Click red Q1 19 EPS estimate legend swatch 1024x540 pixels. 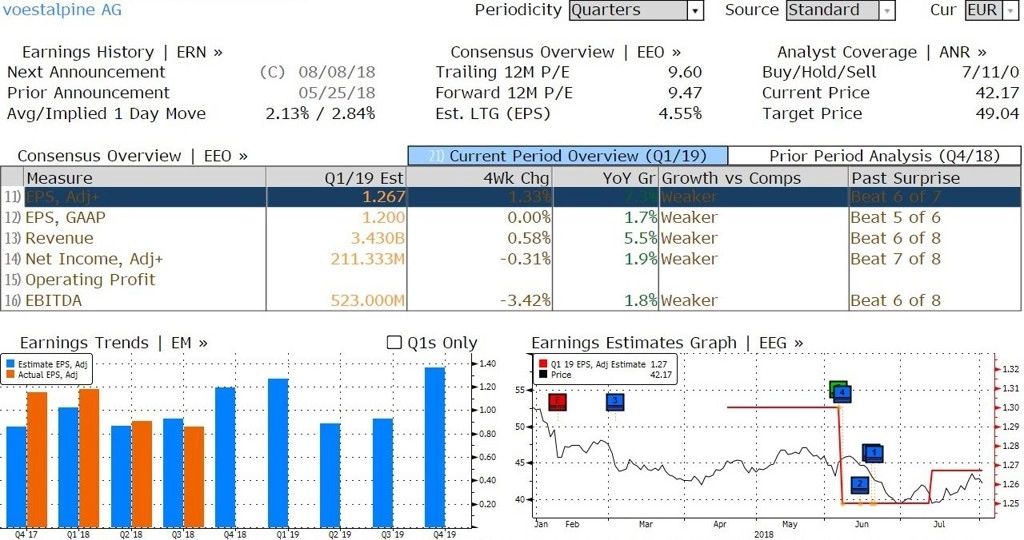543,364
